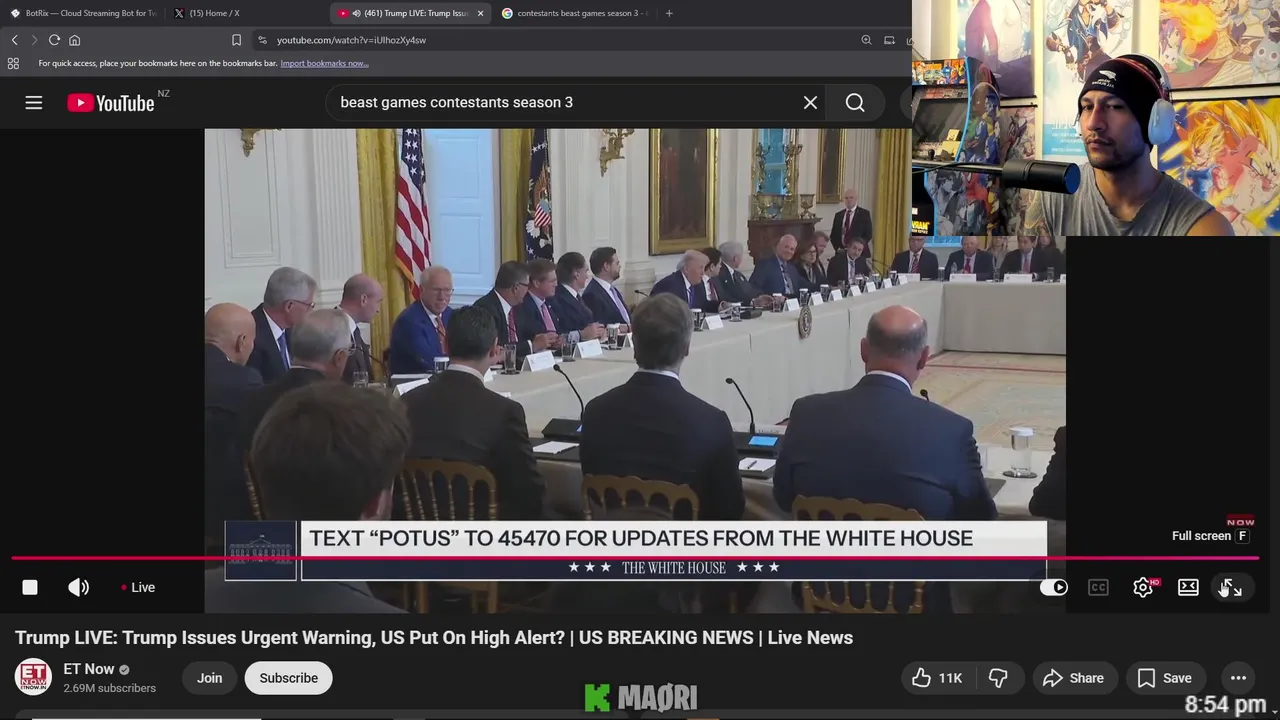
Task: Switch to contestants beast games Google tab
Action: click(574, 13)
